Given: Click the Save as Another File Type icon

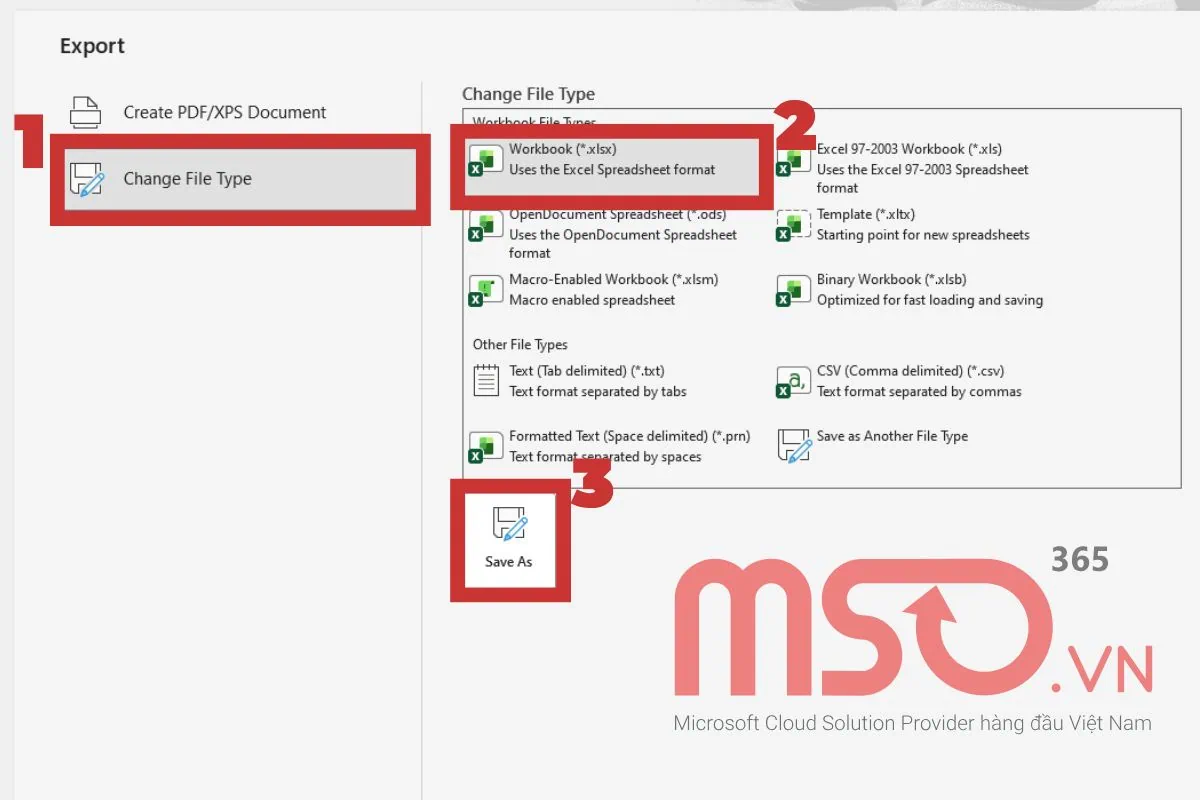Looking at the screenshot, I should point(794,447).
